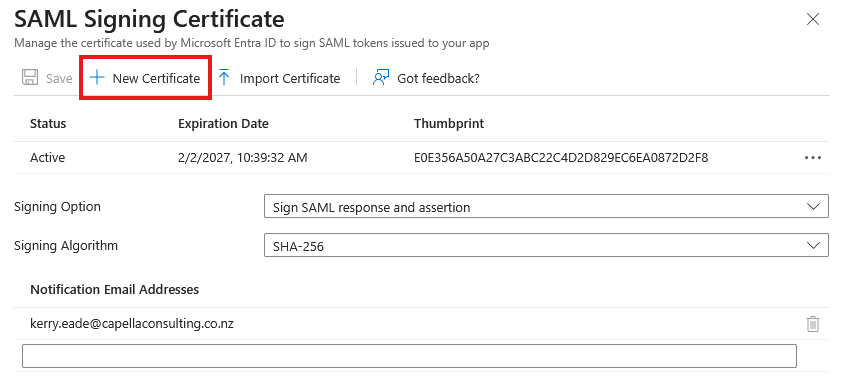Click the chevron on Signing Option box
Image resolution: width=844 pixels, height=387 pixels.
813,207
